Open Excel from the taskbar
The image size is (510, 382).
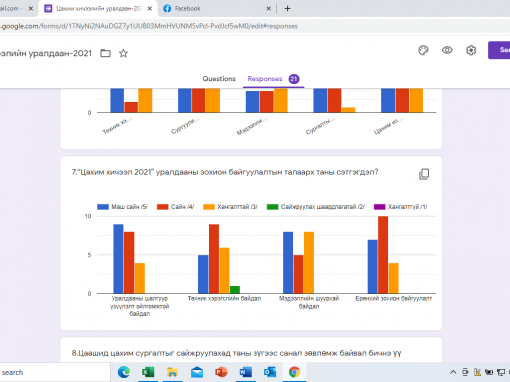(x=148, y=372)
